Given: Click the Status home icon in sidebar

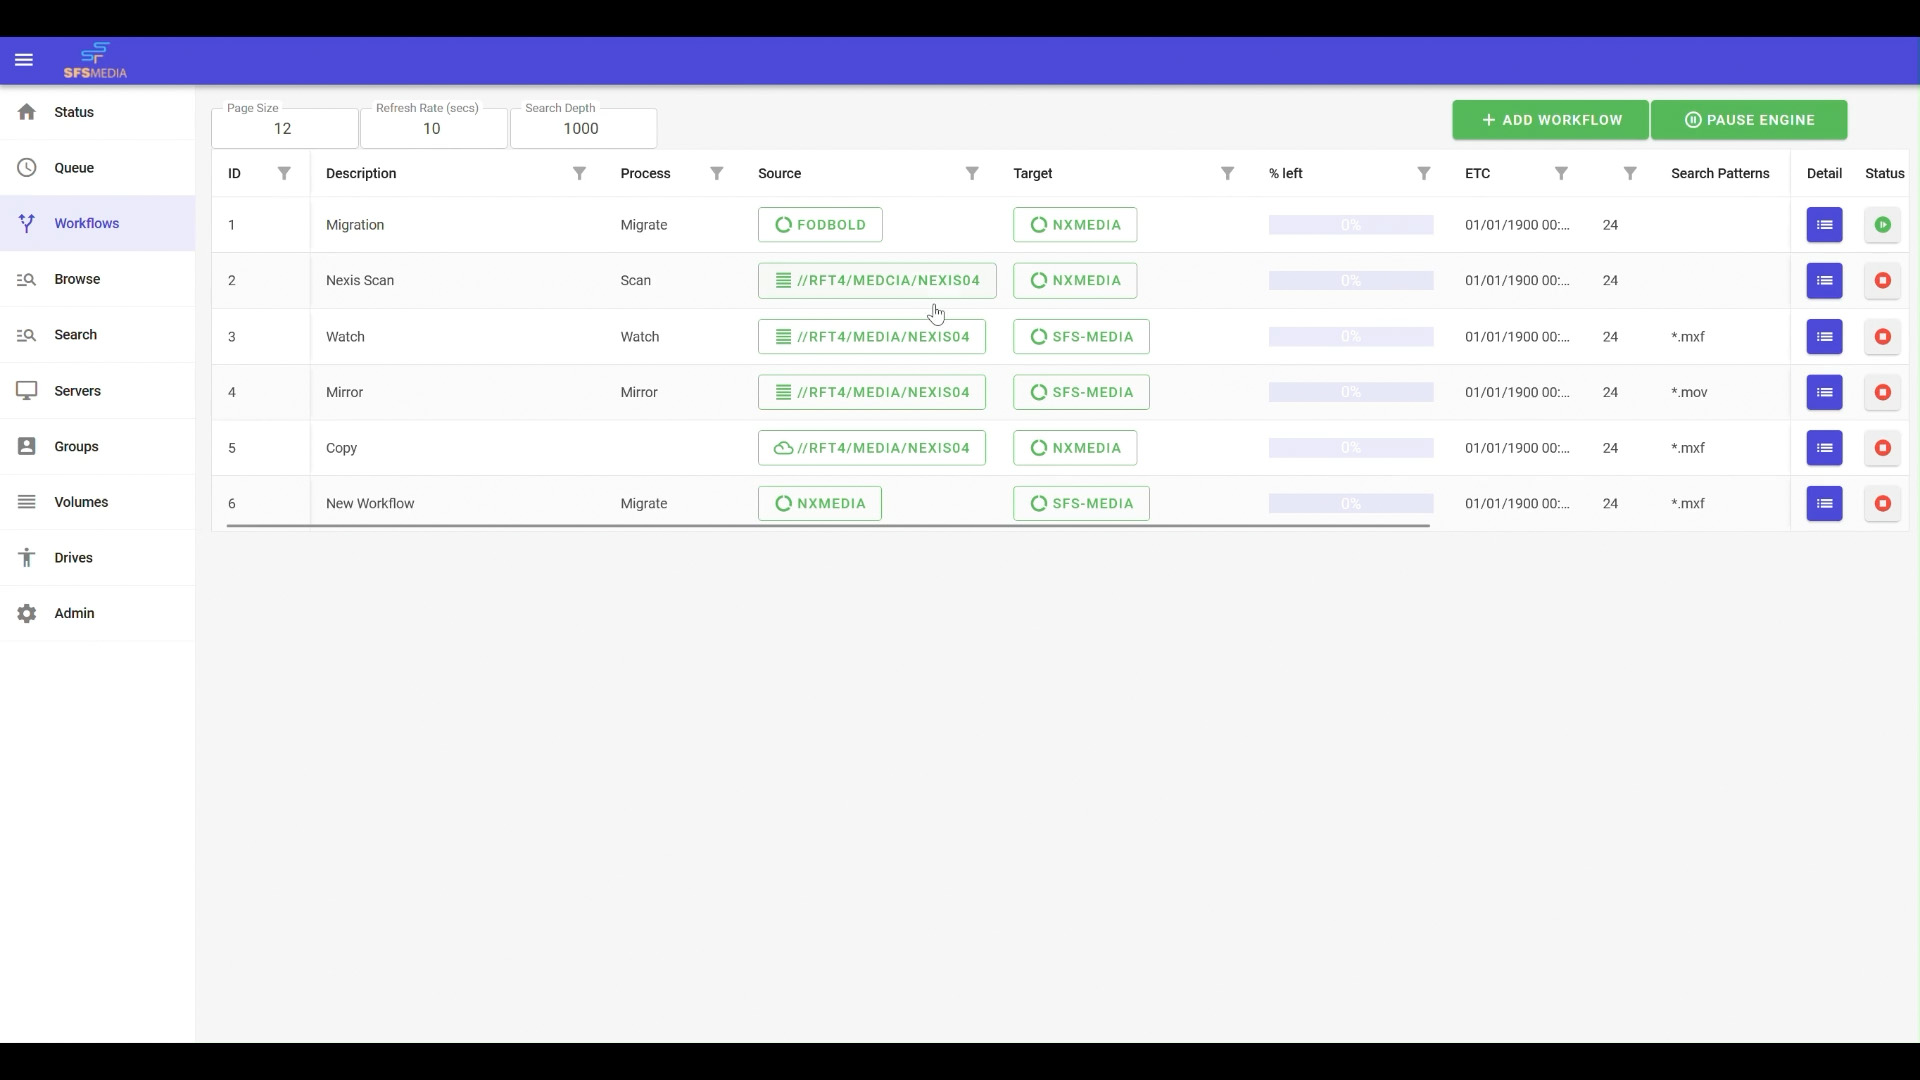Looking at the screenshot, I should (27, 112).
